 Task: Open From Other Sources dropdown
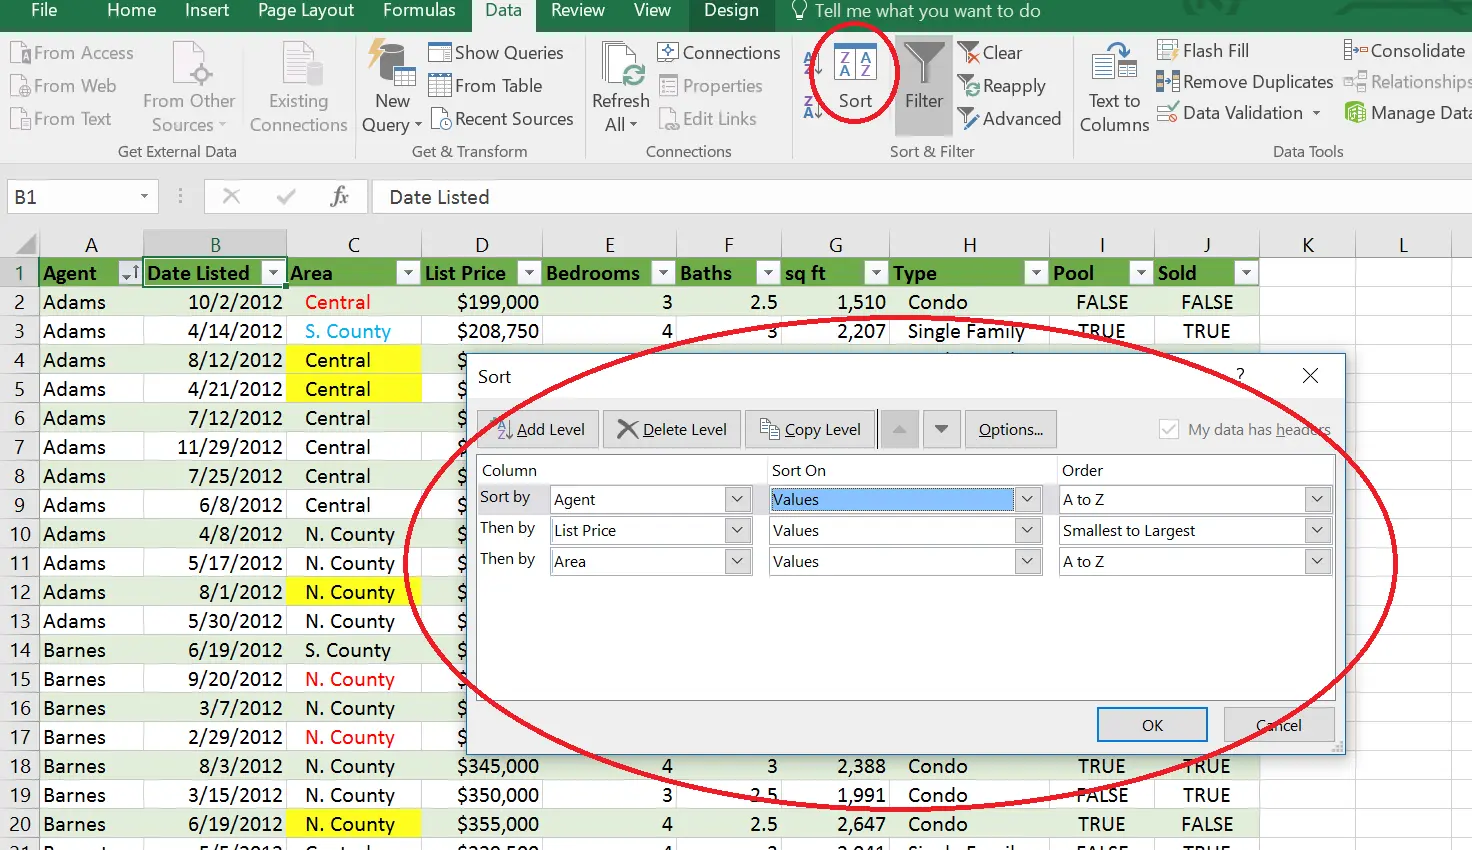click(189, 88)
